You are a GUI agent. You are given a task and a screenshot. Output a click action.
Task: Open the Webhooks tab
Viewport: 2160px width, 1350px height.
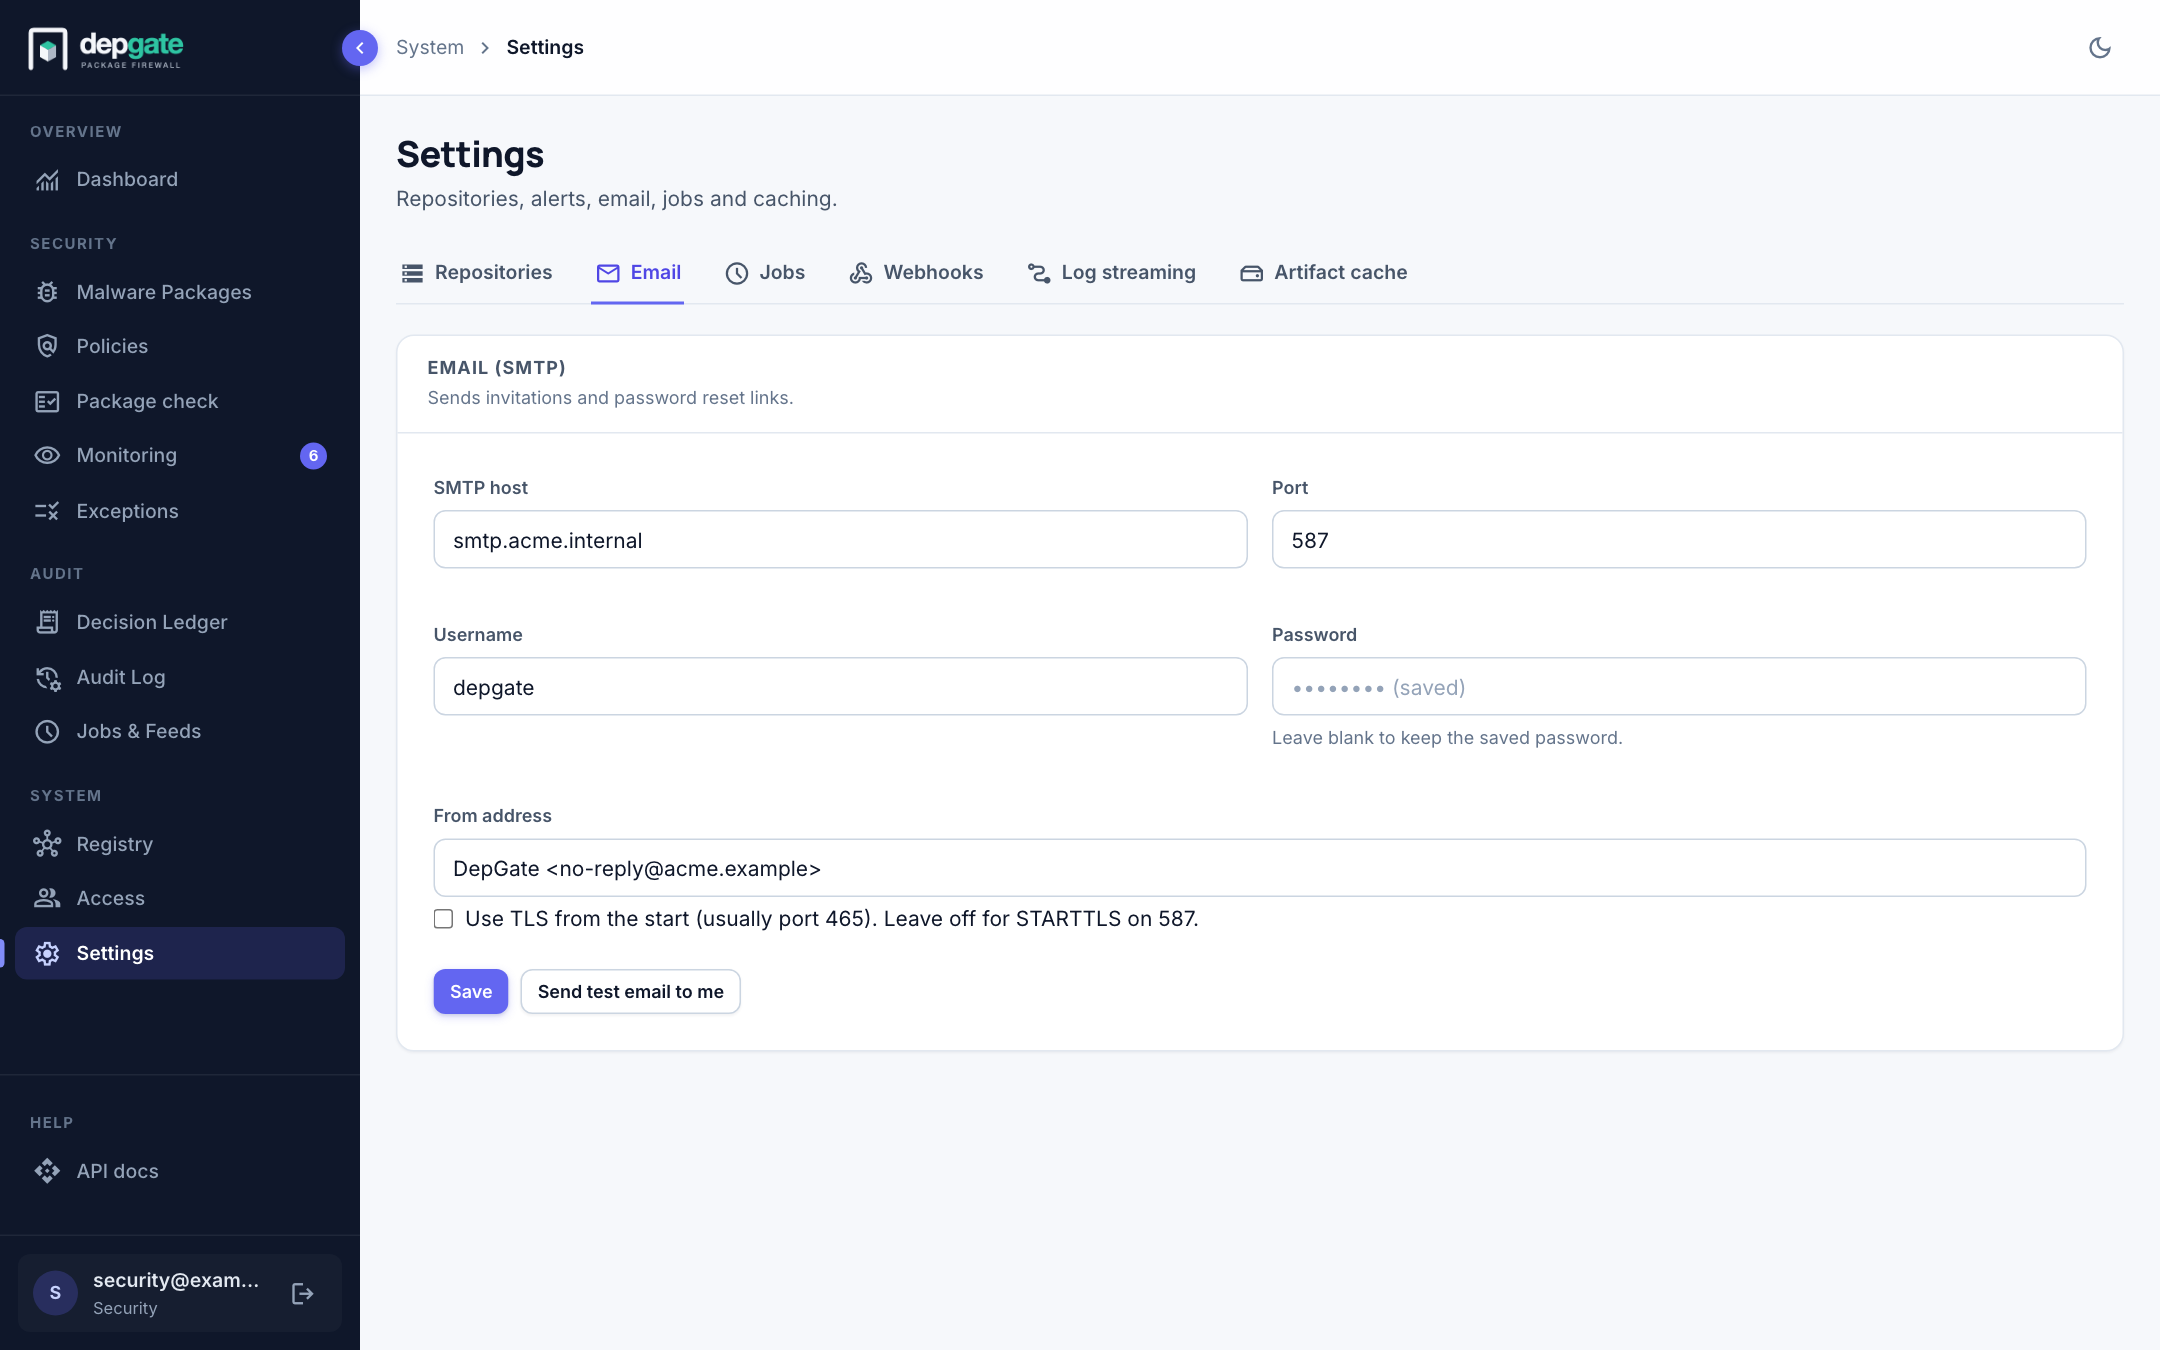click(916, 273)
